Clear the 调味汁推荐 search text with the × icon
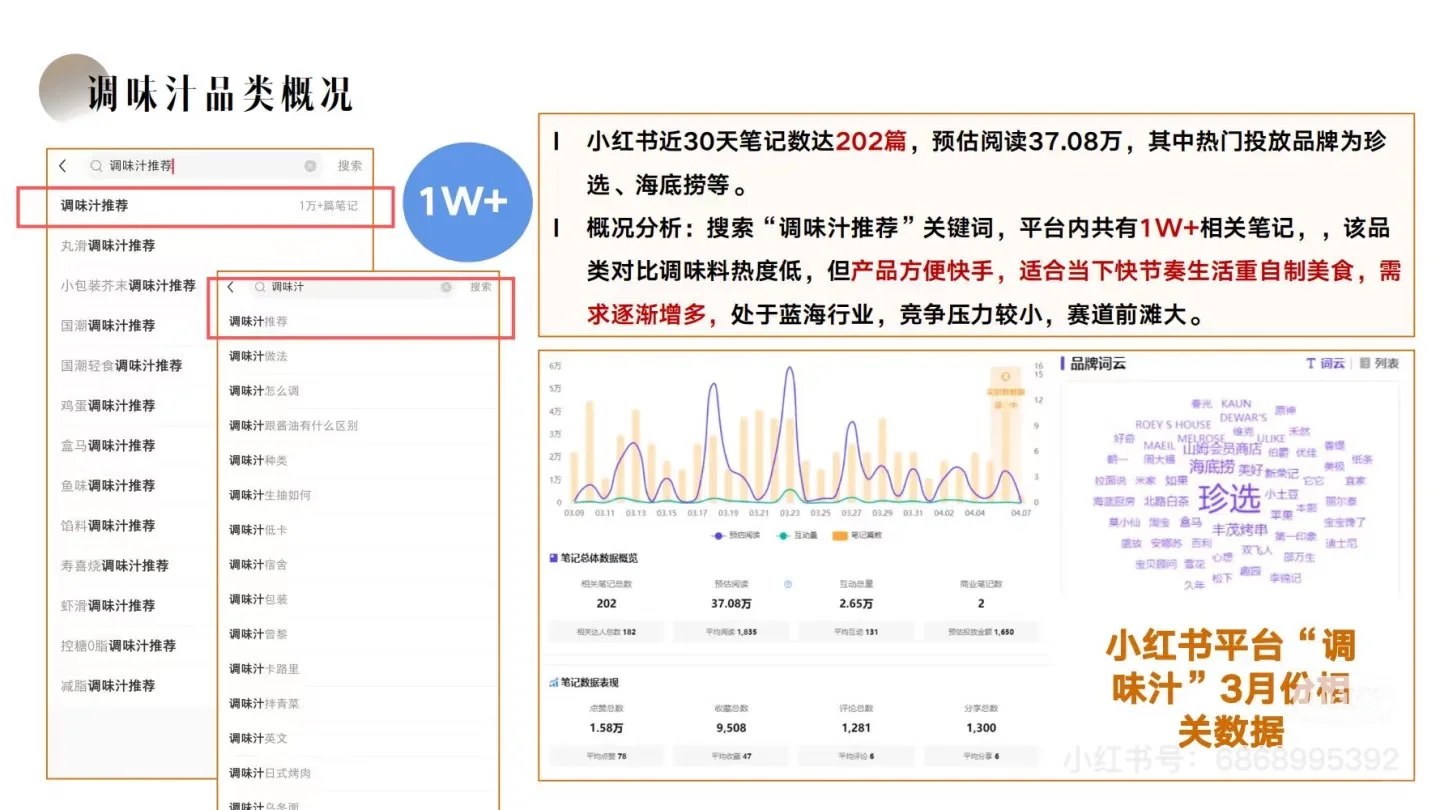 coord(310,165)
